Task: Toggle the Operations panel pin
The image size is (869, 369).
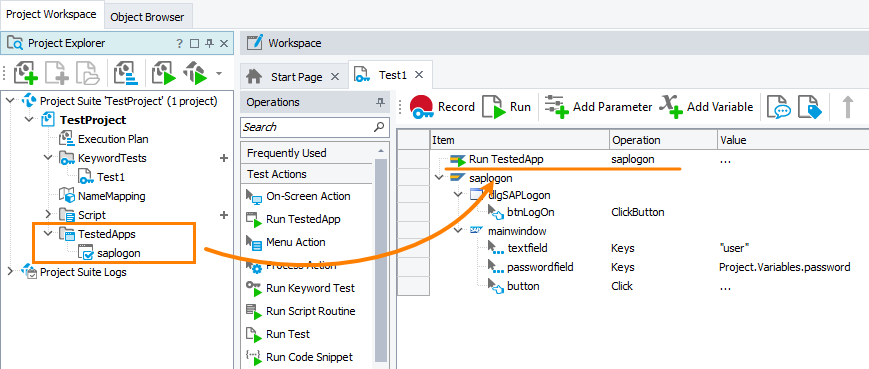Action: pos(380,102)
